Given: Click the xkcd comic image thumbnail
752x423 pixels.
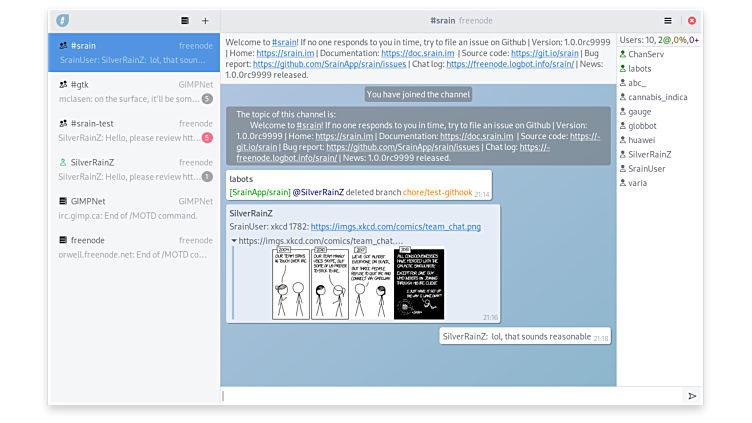Looking at the screenshot, I should coord(358,284).
